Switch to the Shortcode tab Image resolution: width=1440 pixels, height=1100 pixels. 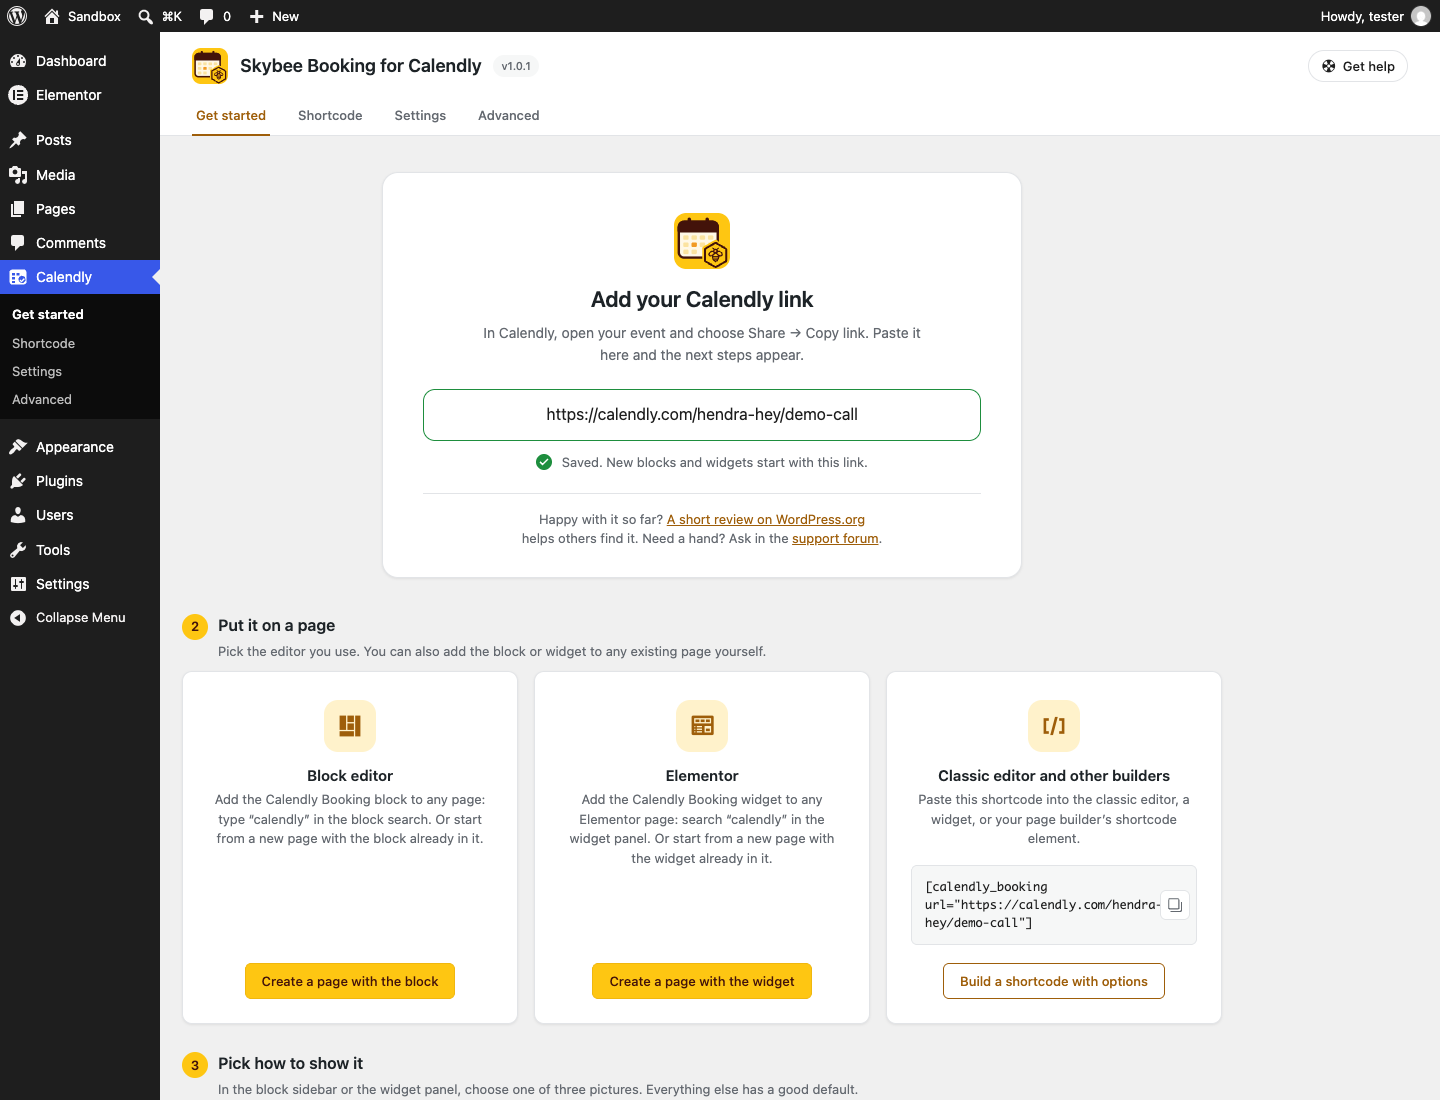[x=330, y=116]
